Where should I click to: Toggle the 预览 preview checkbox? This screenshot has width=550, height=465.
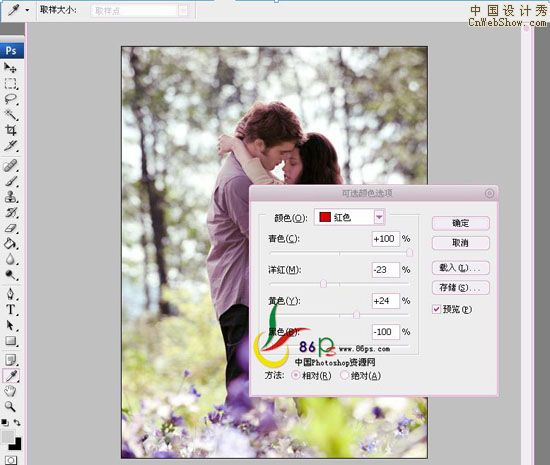(436, 309)
